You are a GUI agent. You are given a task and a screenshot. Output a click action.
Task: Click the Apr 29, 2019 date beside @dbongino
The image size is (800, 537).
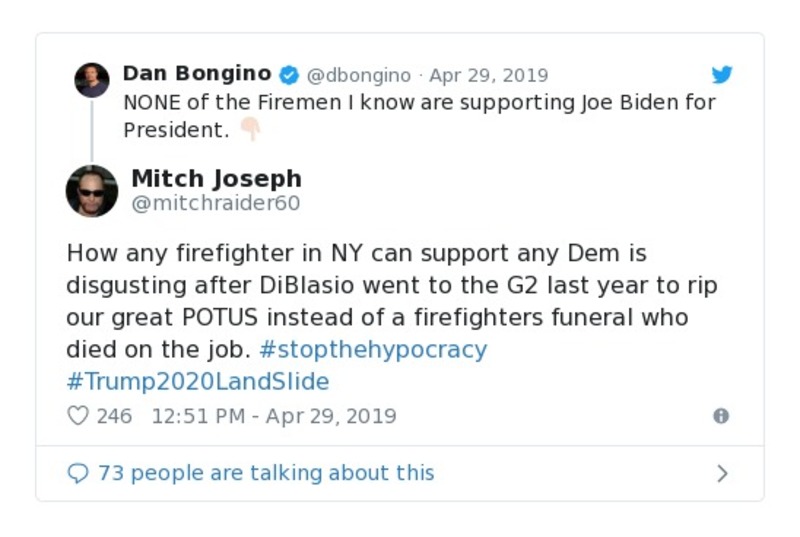point(488,76)
